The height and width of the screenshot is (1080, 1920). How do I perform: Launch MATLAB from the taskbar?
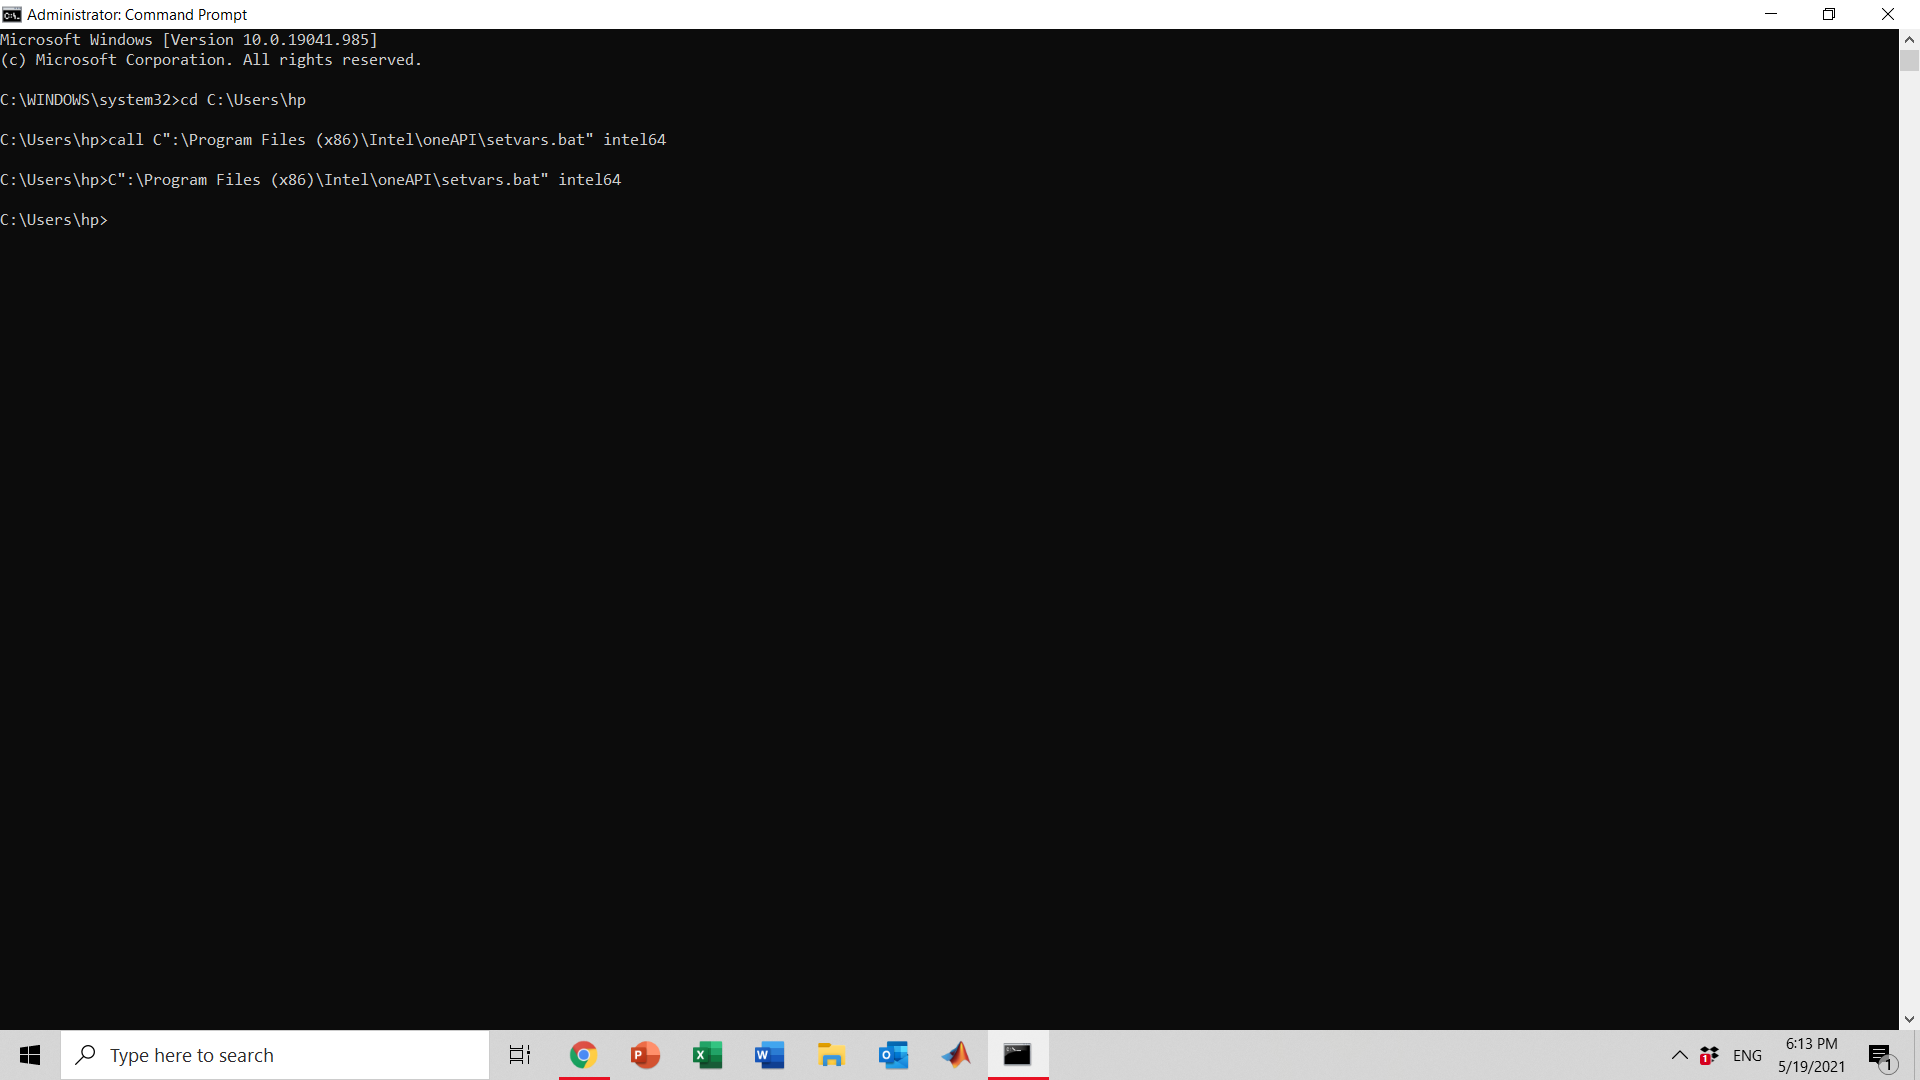click(956, 1055)
